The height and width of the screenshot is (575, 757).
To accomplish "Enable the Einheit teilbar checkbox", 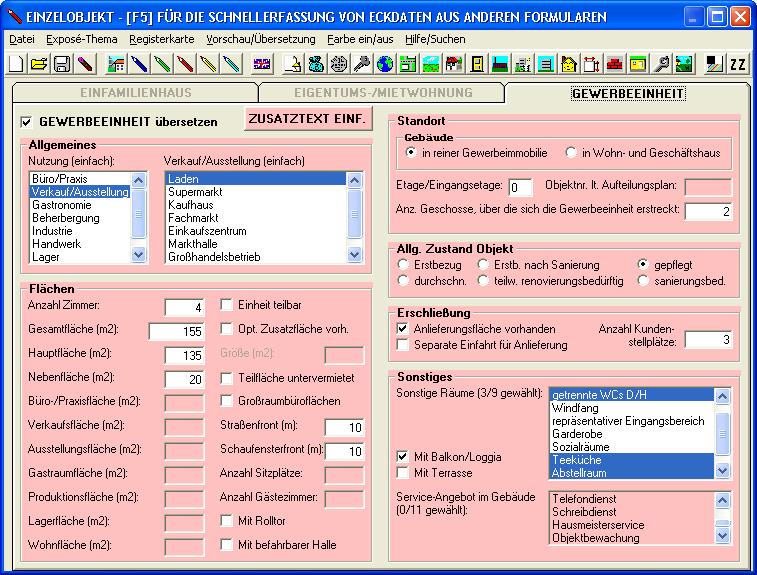I will coord(226,305).
